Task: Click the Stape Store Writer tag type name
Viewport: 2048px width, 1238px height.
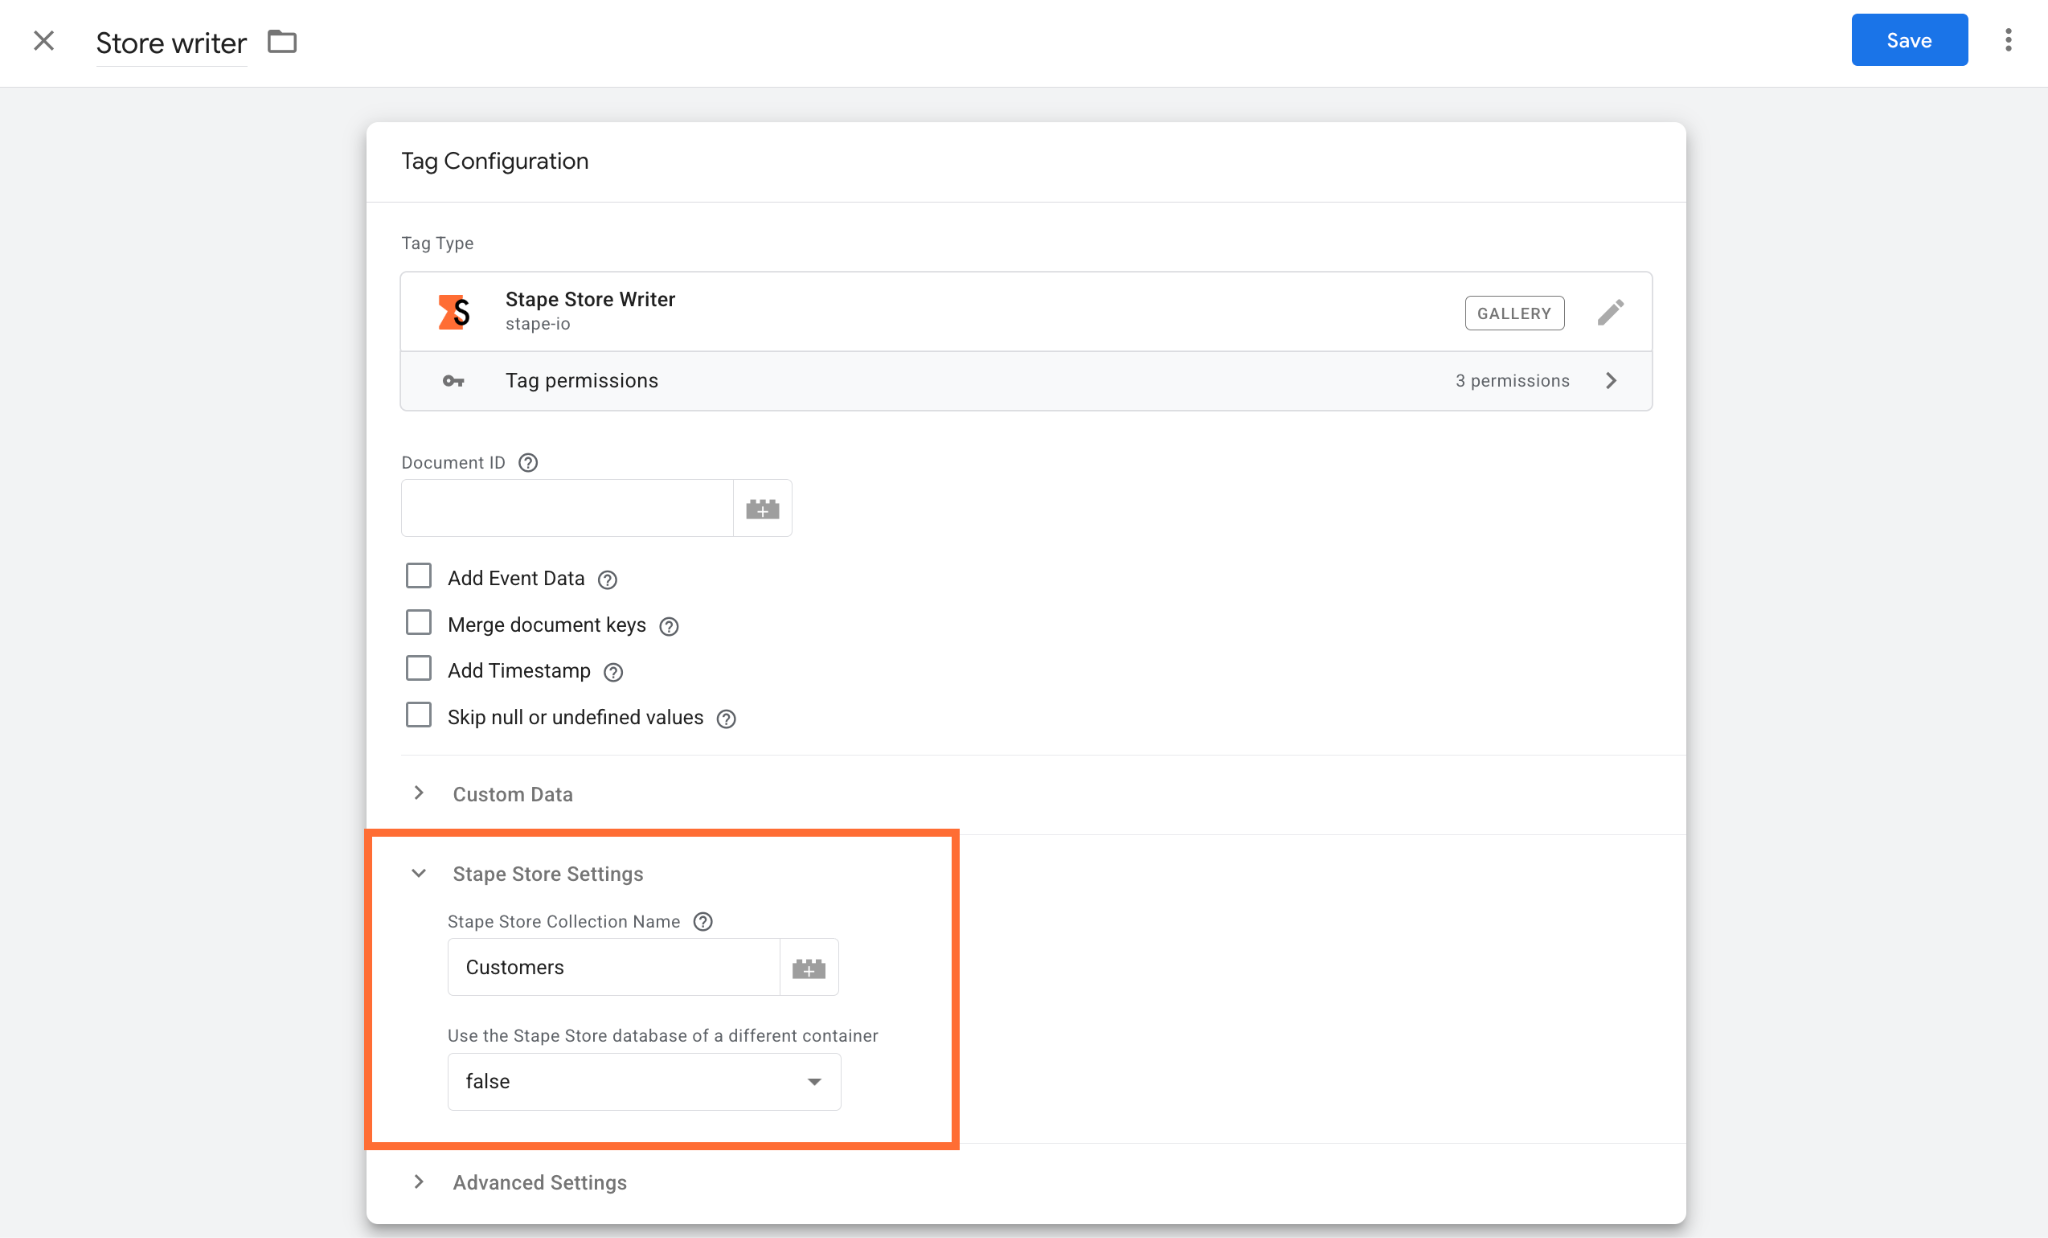Action: [590, 299]
